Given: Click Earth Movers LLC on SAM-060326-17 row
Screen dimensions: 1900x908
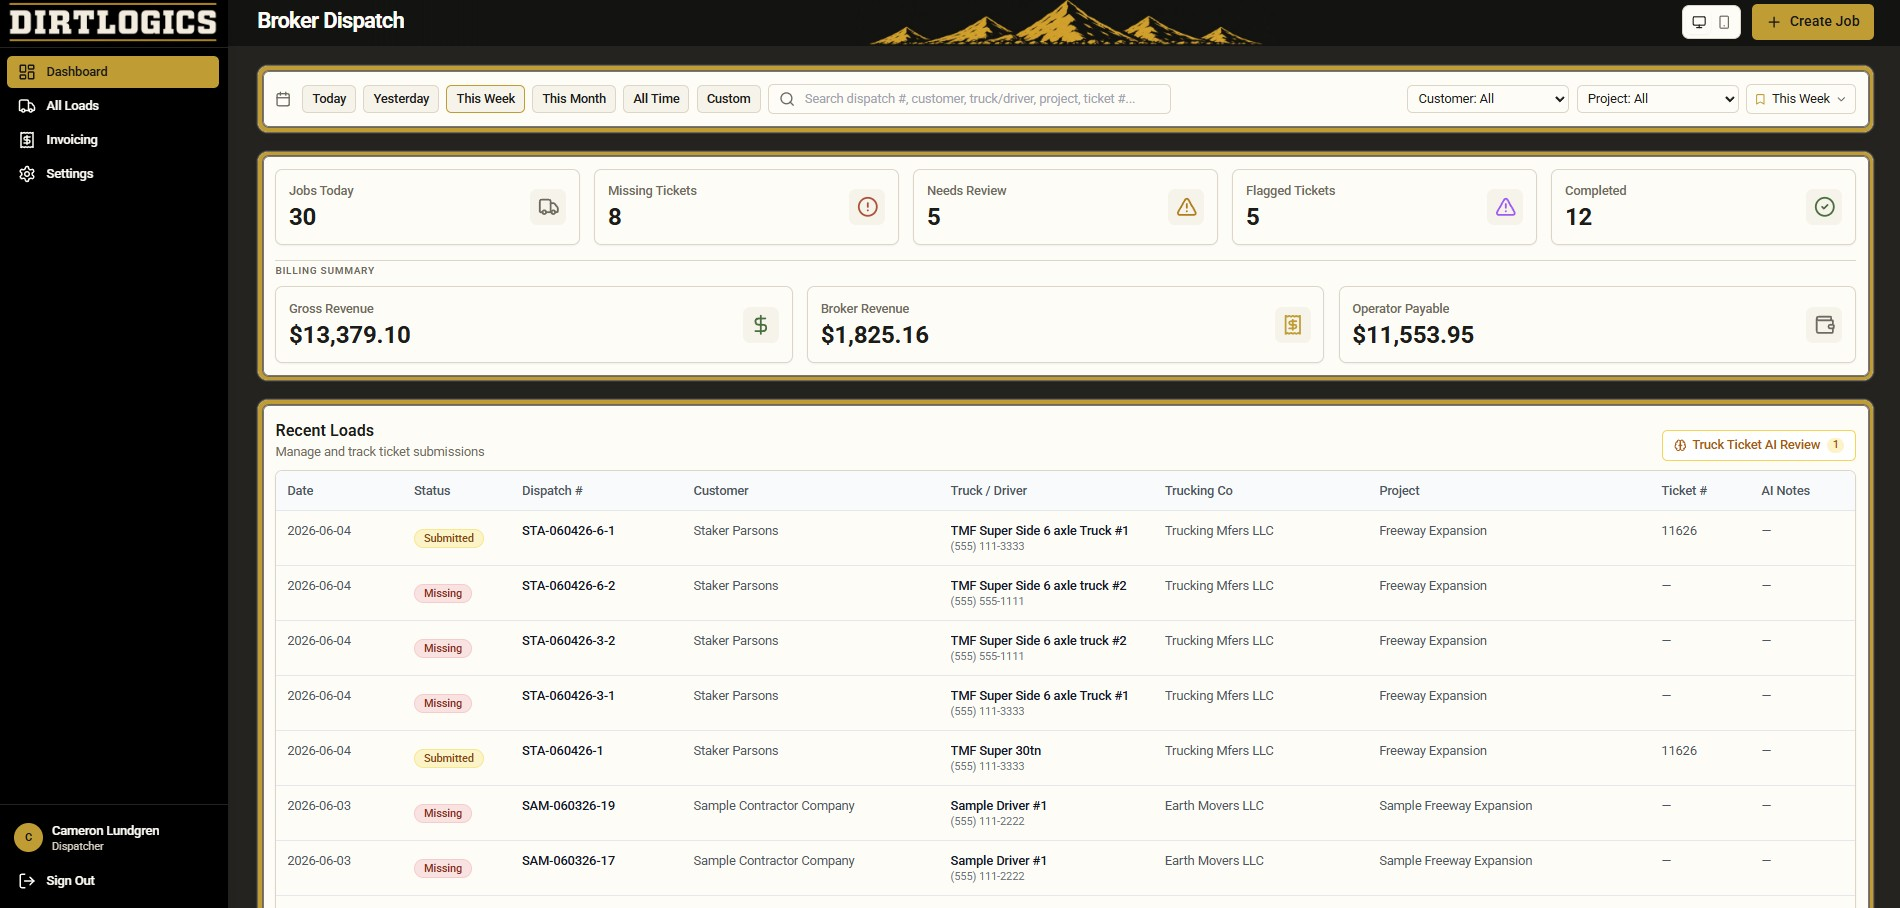Looking at the screenshot, I should pos(1214,861).
